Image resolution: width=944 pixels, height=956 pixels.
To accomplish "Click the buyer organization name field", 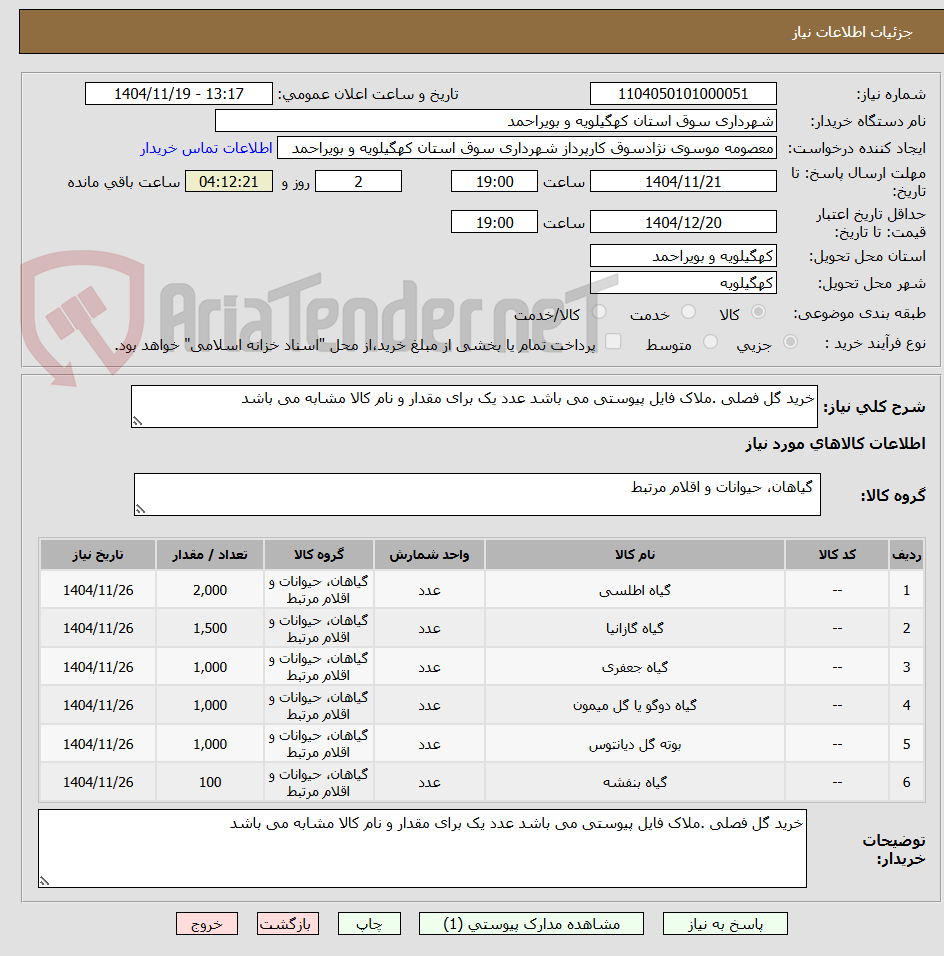I will point(496,121).
